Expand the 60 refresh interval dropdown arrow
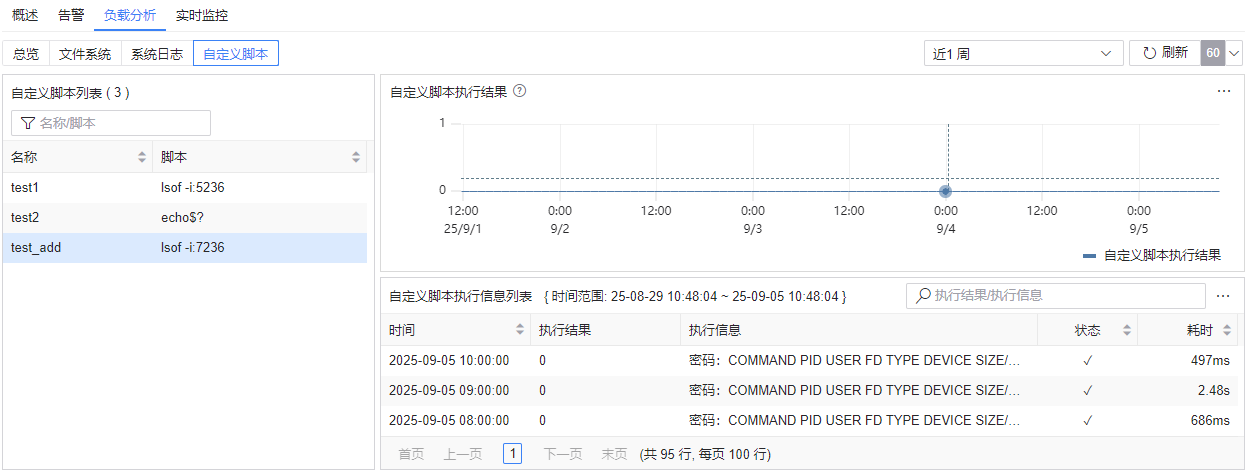 tap(1235, 53)
